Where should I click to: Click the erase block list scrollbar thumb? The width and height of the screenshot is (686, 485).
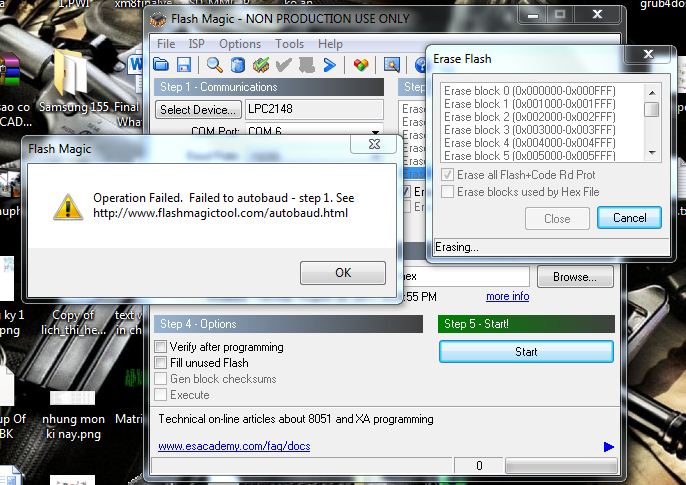point(652,109)
